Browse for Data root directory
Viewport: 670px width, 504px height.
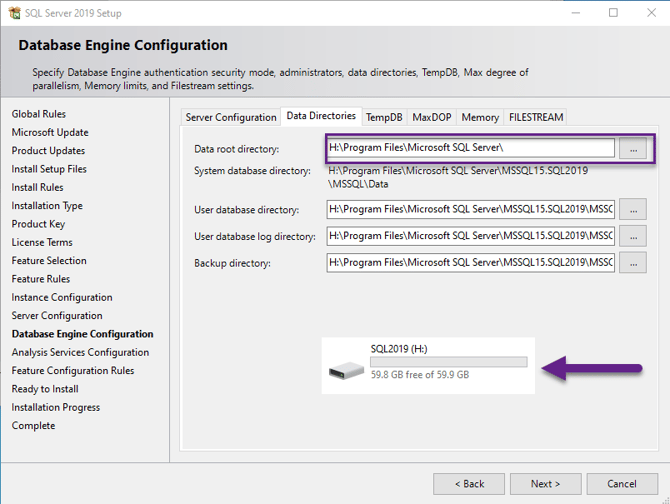(632, 148)
